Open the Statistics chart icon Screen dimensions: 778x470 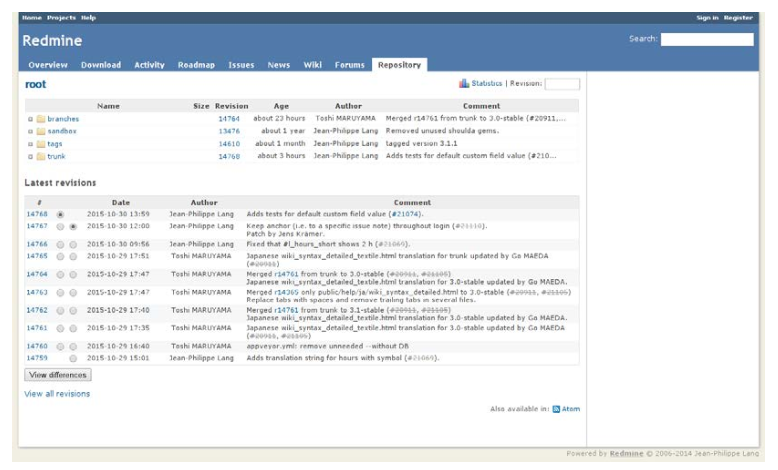464,84
